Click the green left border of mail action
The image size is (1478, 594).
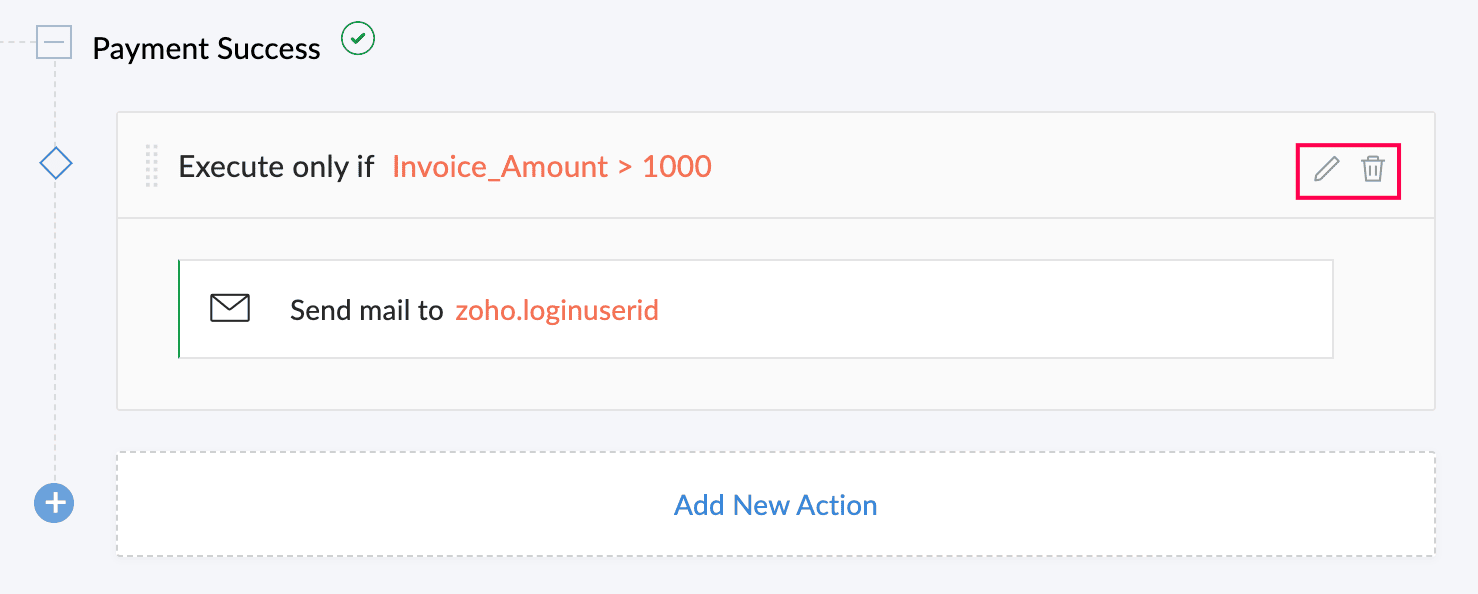tap(179, 309)
